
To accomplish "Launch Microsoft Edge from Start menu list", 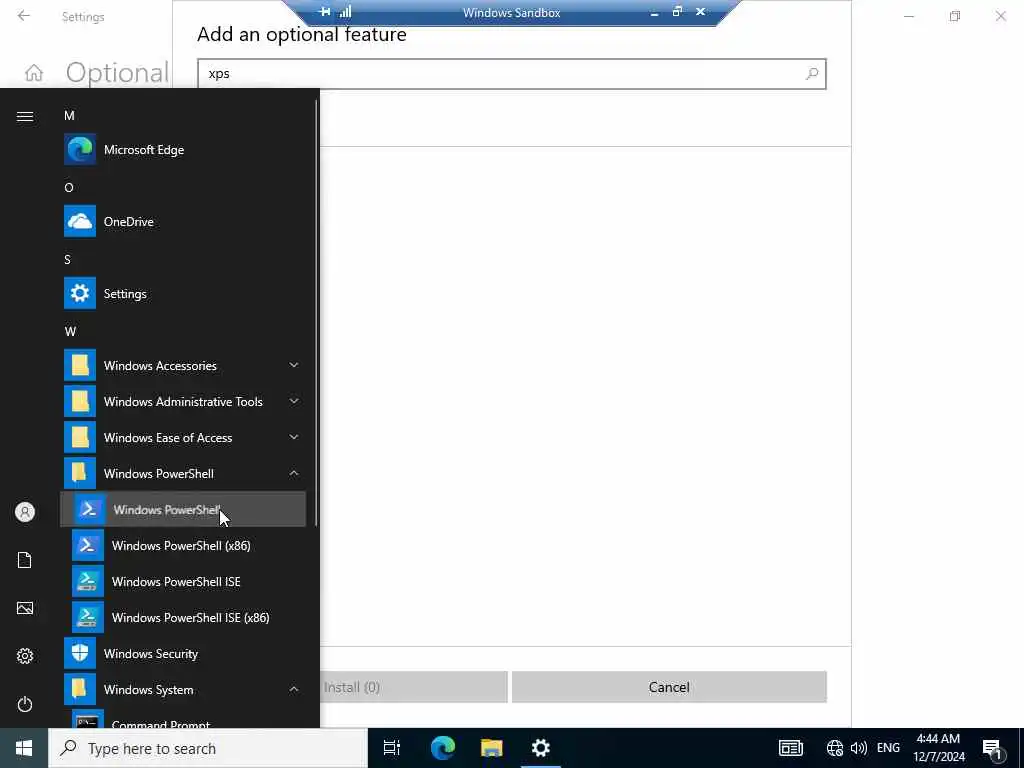I will click(183, 150).
